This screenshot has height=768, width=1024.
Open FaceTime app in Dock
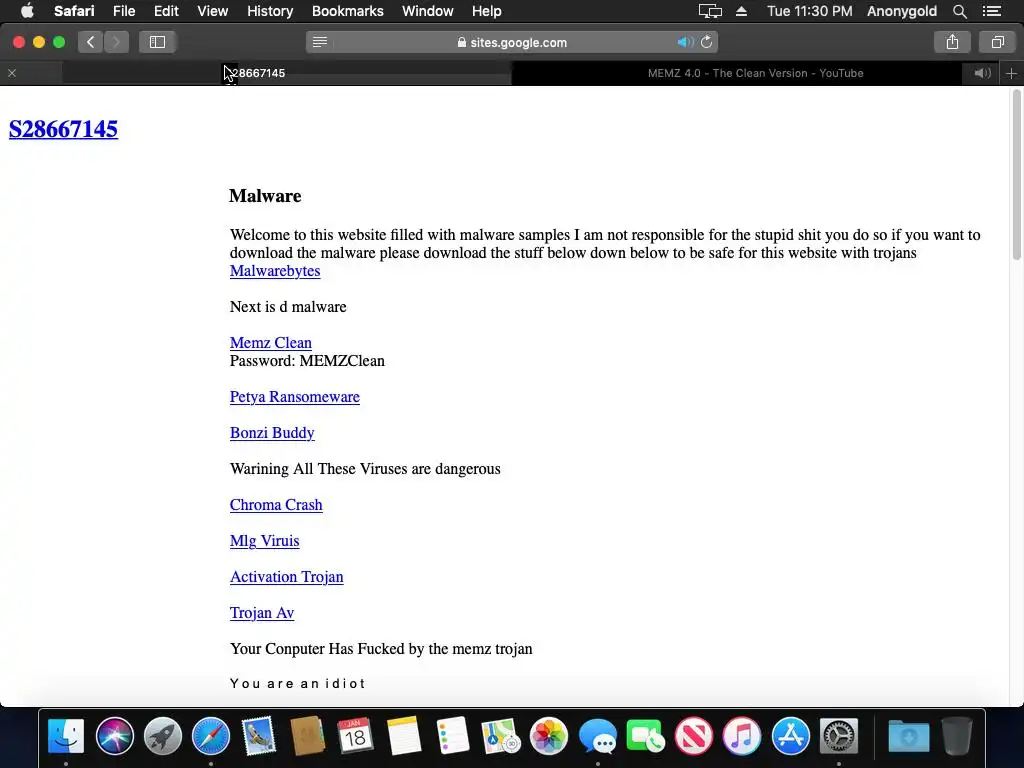pyautogui.click(x=645, y=736)
